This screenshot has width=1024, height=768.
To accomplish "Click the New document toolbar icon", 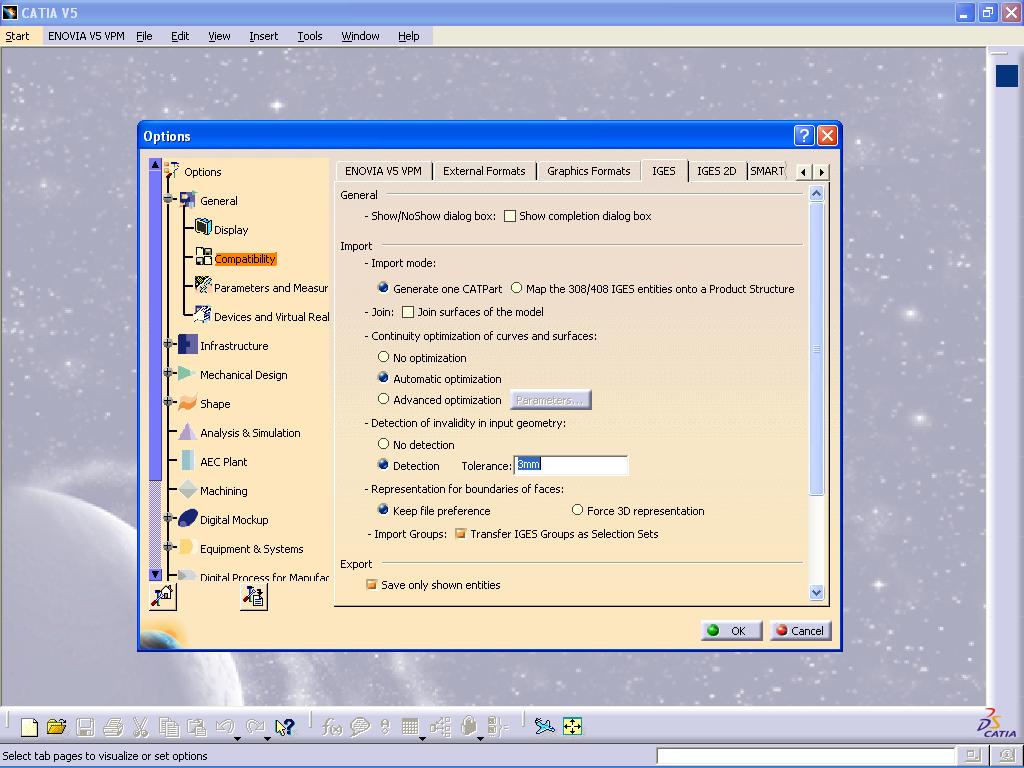I will [29, 727].
